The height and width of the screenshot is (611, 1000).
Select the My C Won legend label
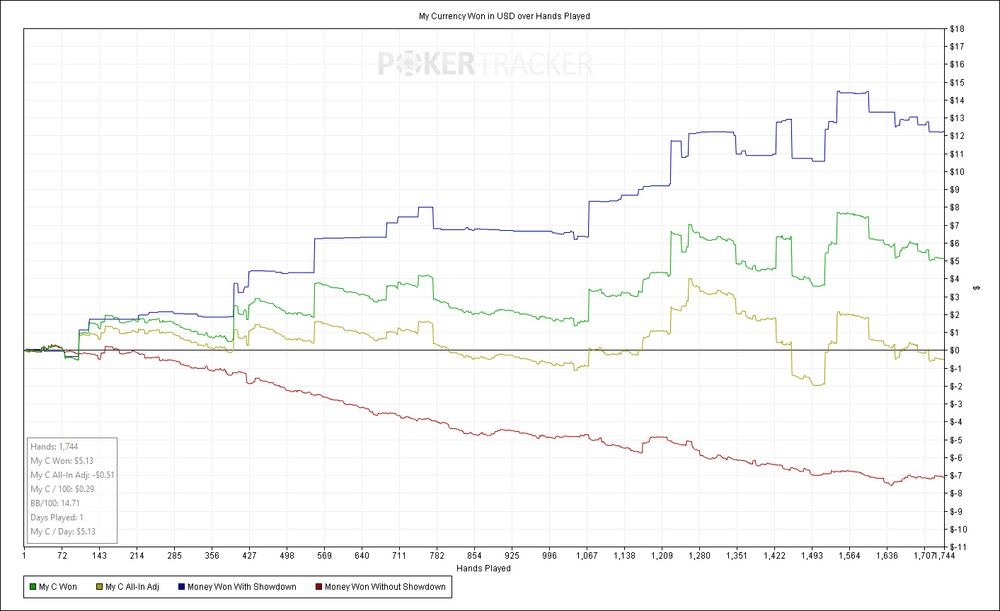62,587
